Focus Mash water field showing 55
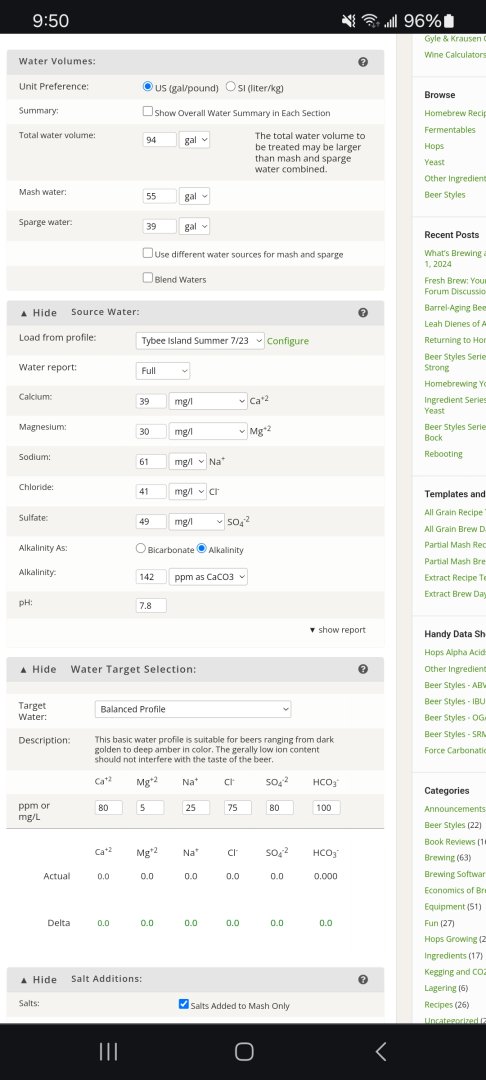 coord(160,196)
